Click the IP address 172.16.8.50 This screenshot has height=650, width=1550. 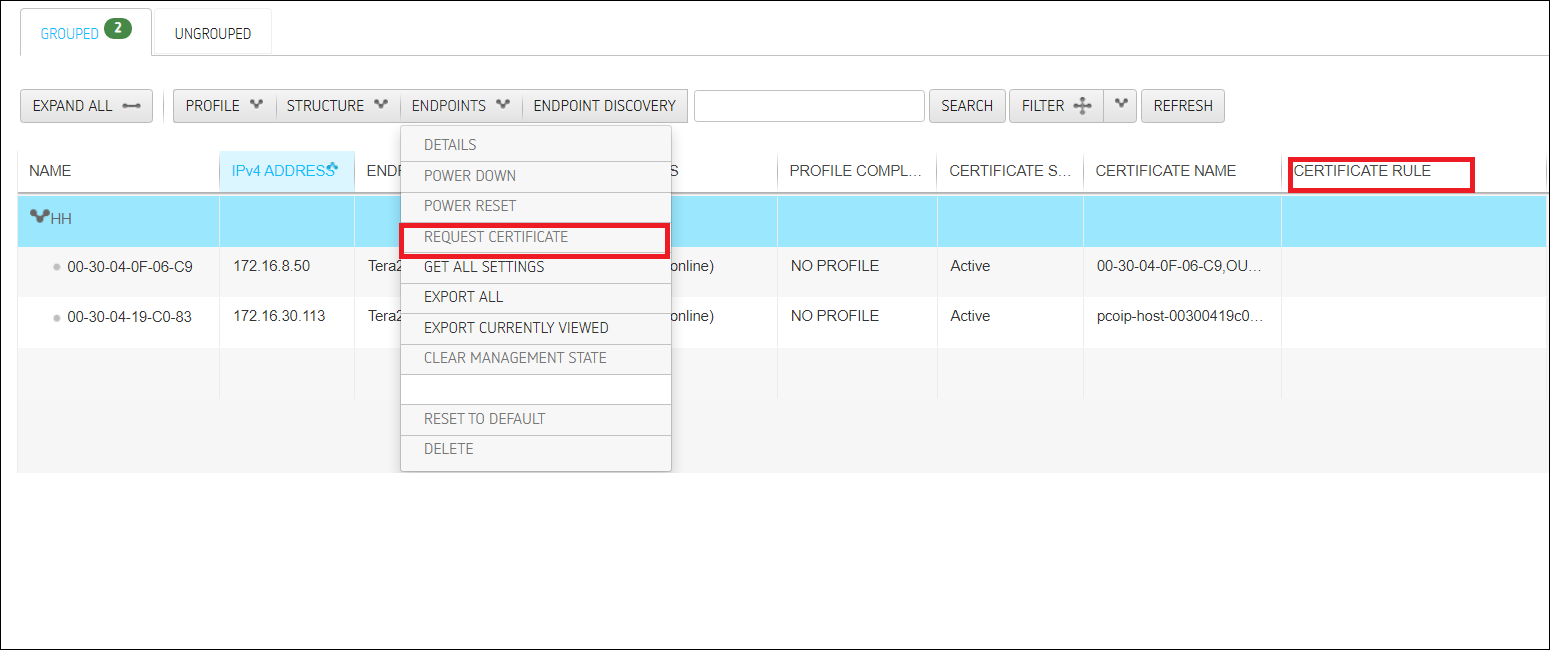[271, 266]
